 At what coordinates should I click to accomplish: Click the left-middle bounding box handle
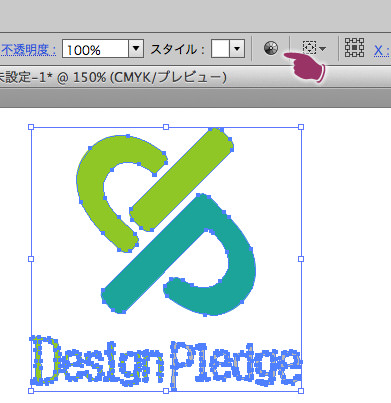click(x=31, y=259)
